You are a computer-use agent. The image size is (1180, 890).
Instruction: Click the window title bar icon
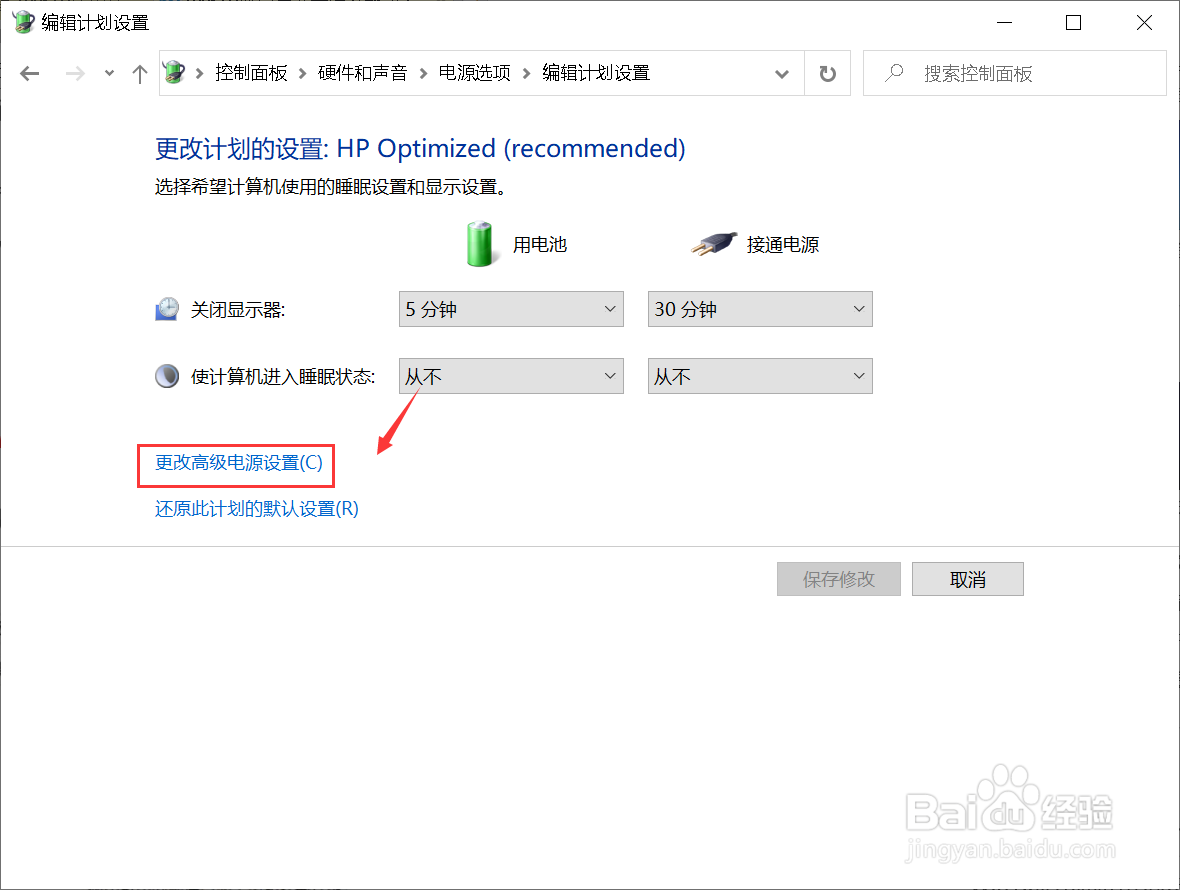pyautogui.click(x=23, y=22)
